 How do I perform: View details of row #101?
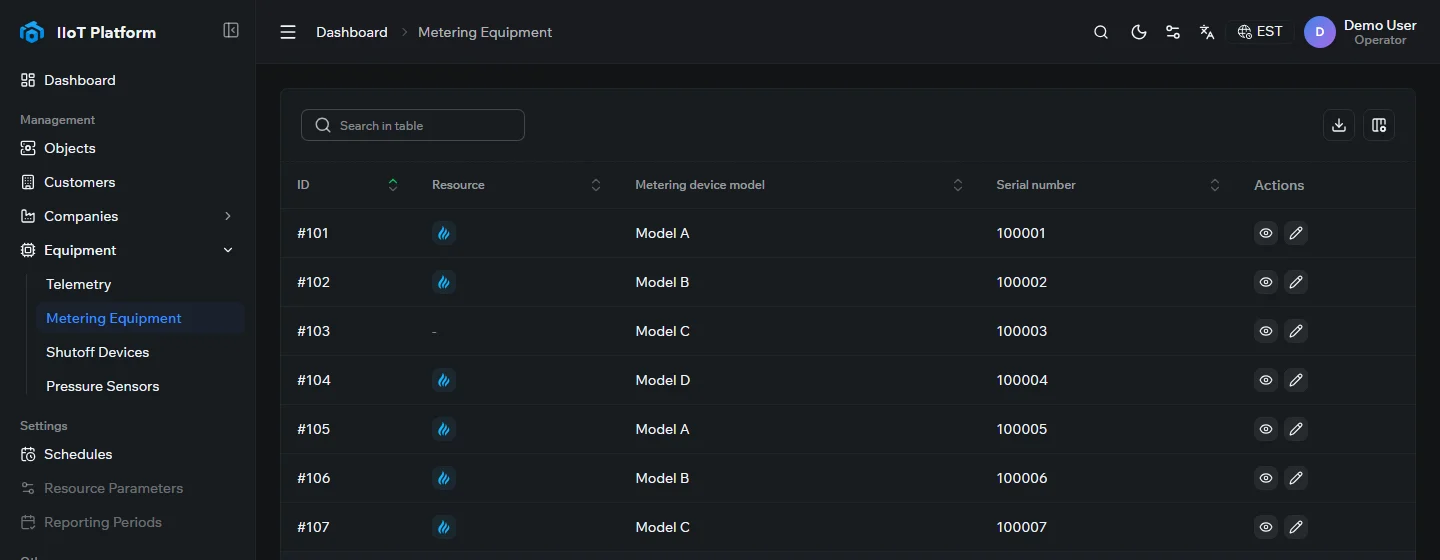(x=1266, y=233)
